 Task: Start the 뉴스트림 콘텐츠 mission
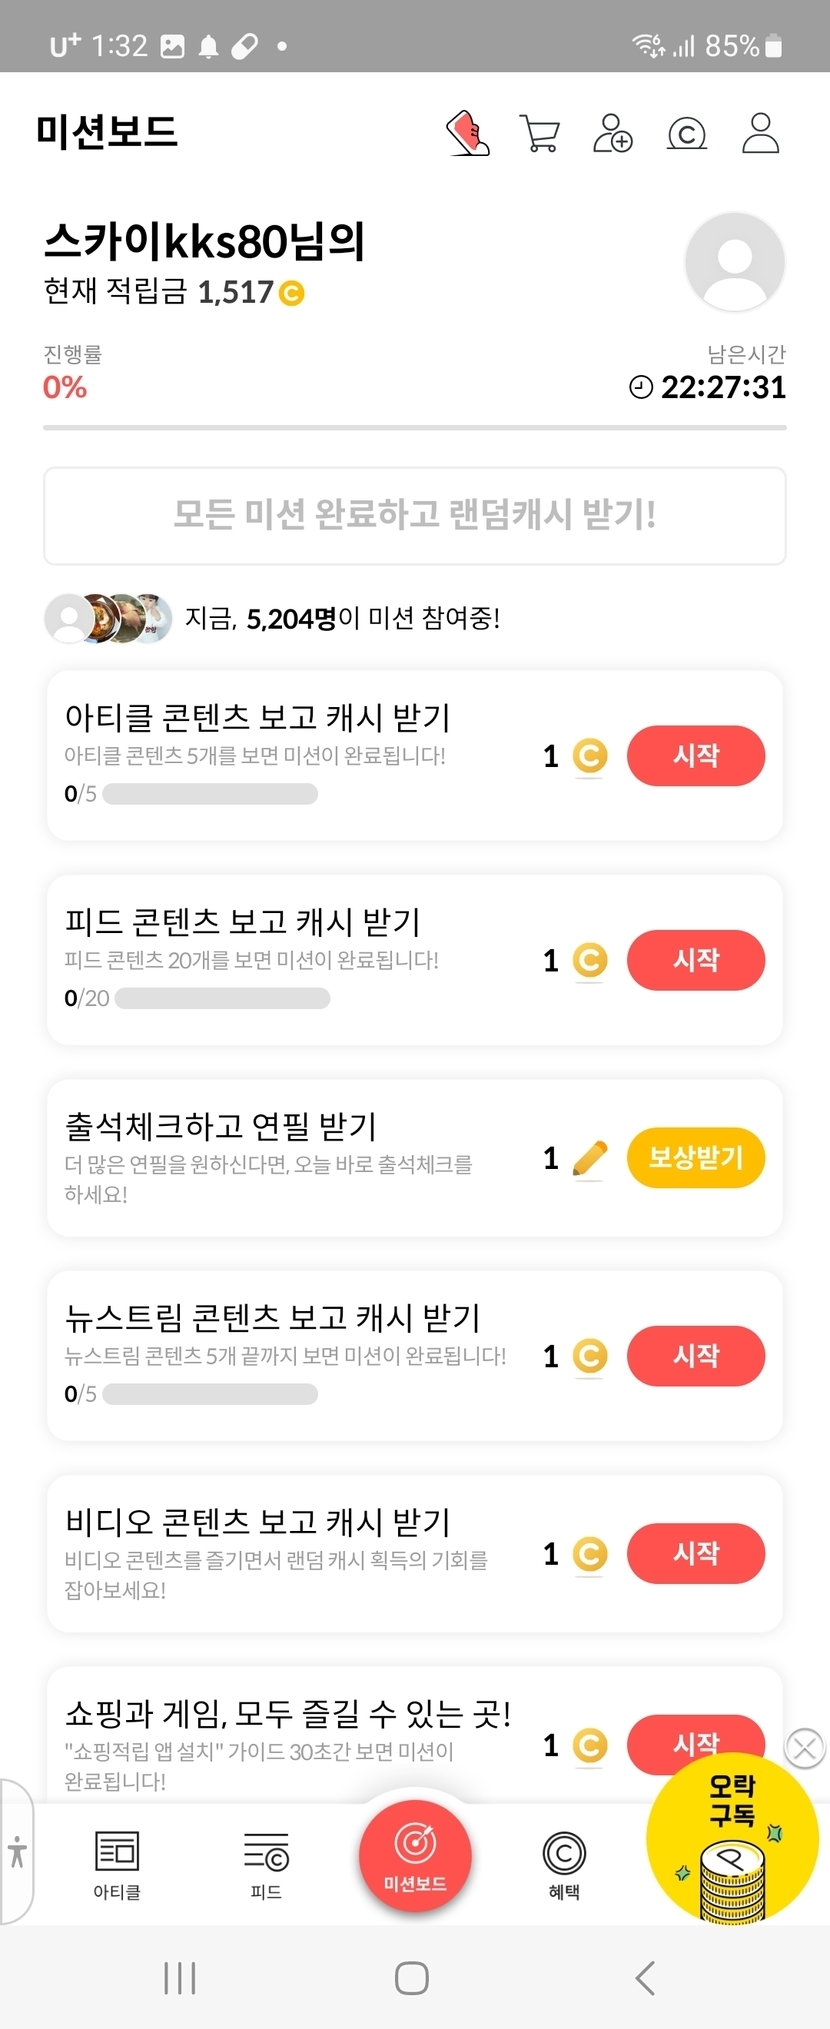(696, 1356)
